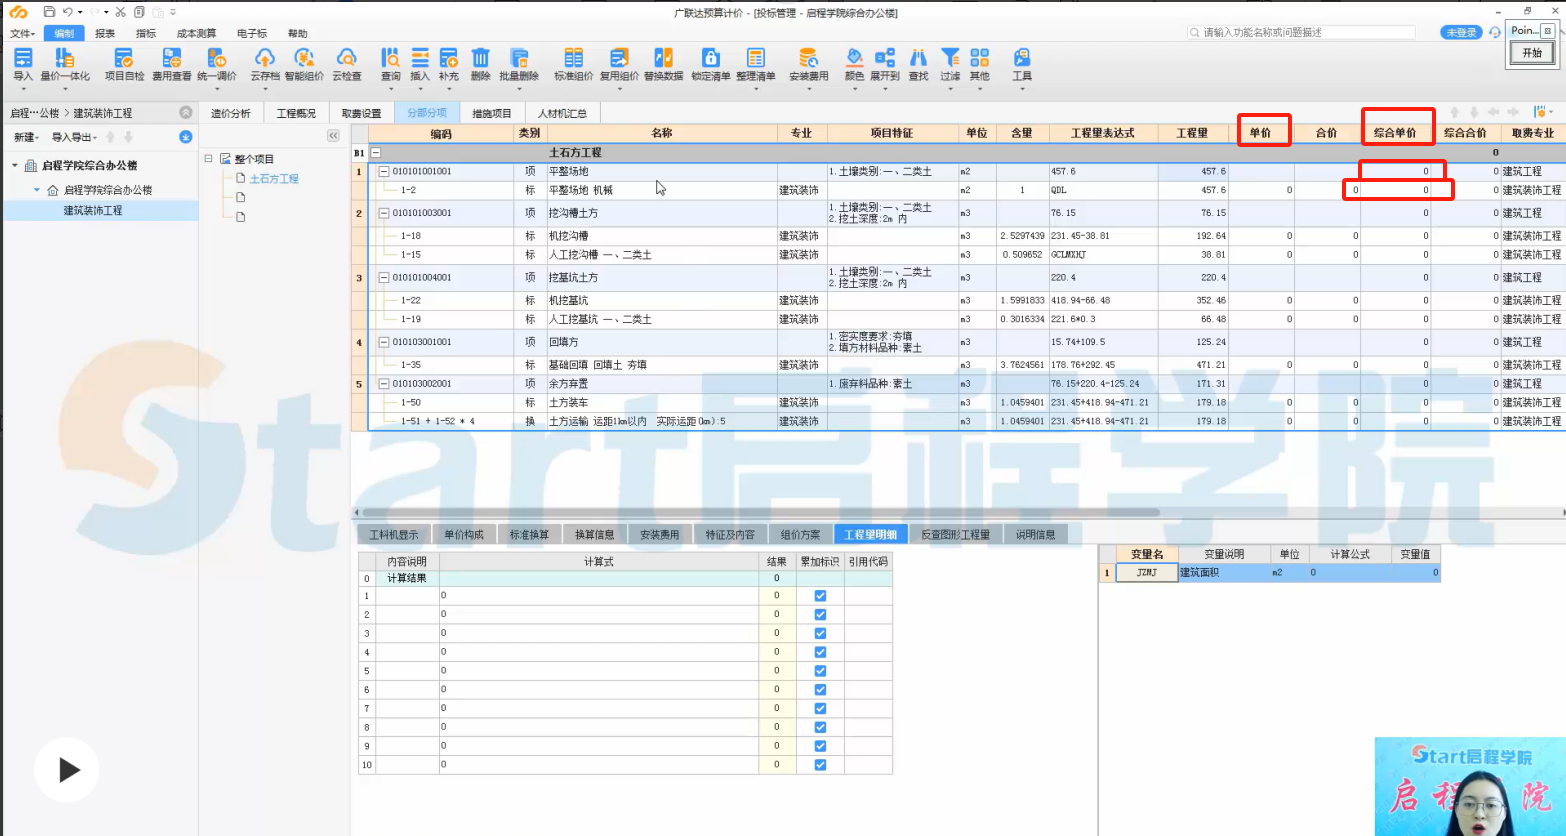Open the 反查图形工程量 bottom tab
Viewport: 1566px width, 836px height.
955,534
